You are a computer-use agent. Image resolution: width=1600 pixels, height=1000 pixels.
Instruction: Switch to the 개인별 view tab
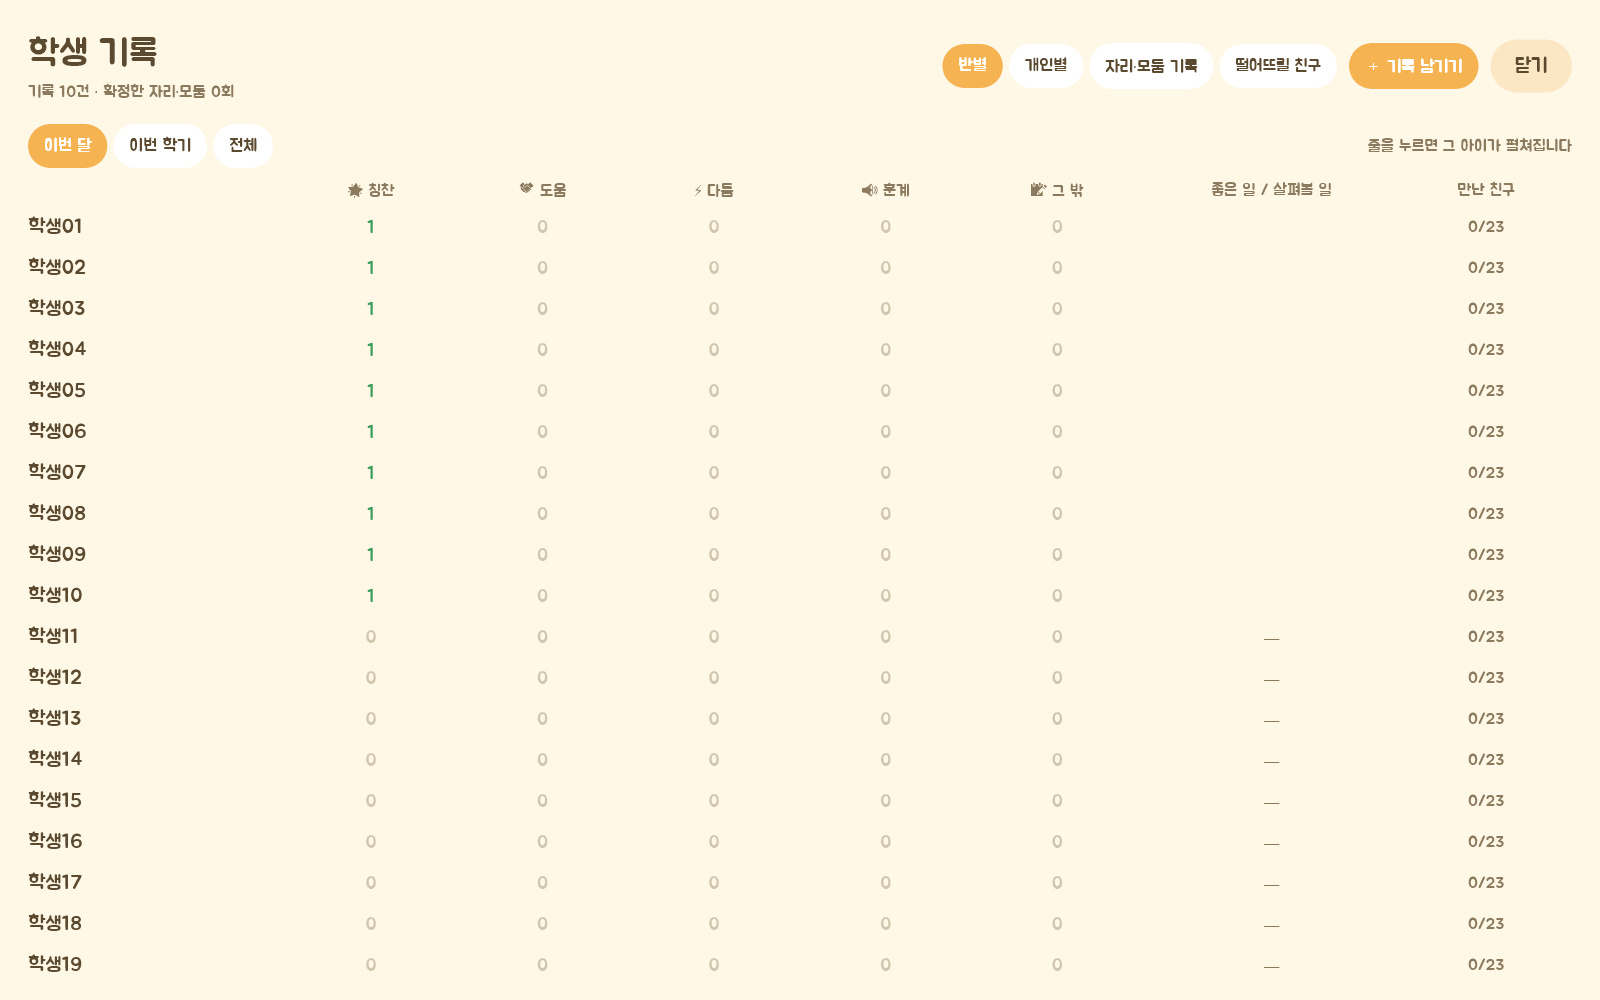pos(1046,66)
